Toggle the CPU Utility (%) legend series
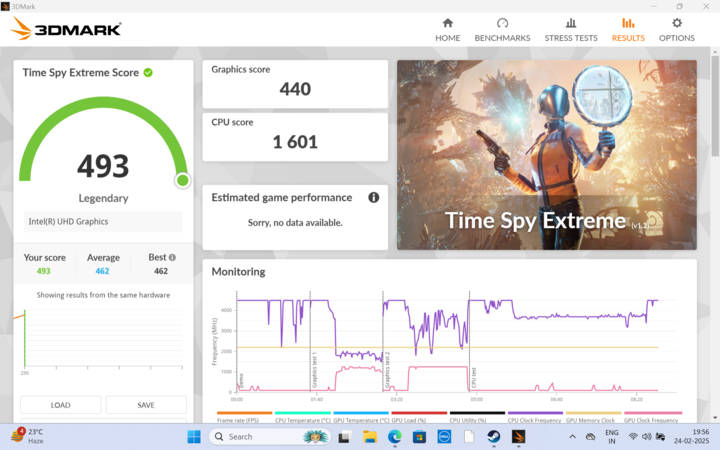 tap(477, 417)
